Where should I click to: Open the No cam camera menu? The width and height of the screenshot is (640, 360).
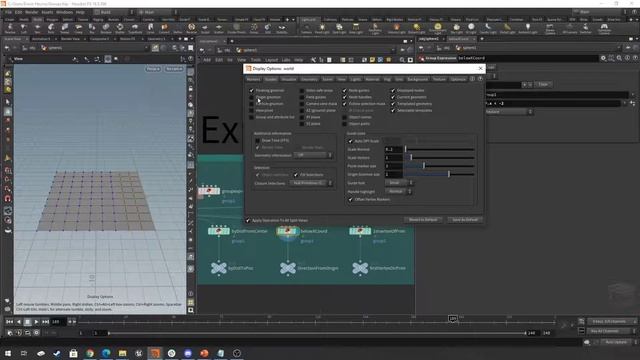point(174,69)
